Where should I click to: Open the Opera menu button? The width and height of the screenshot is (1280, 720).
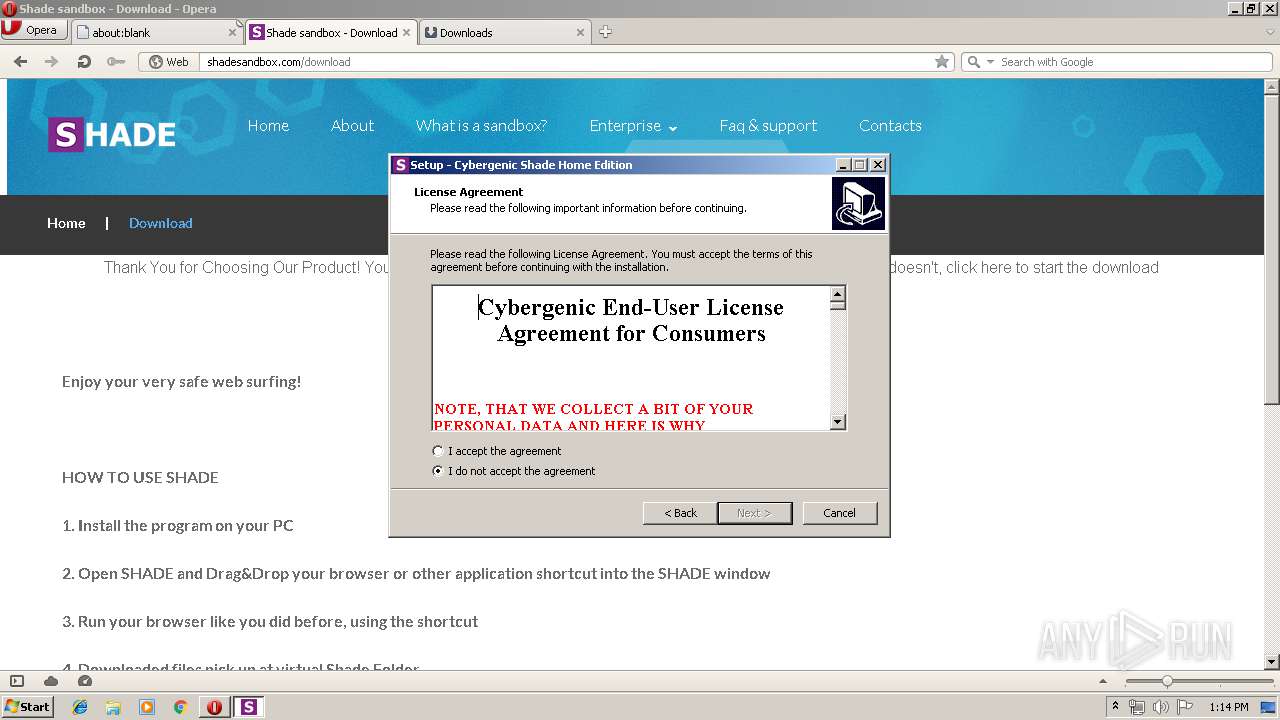point(34,30)
